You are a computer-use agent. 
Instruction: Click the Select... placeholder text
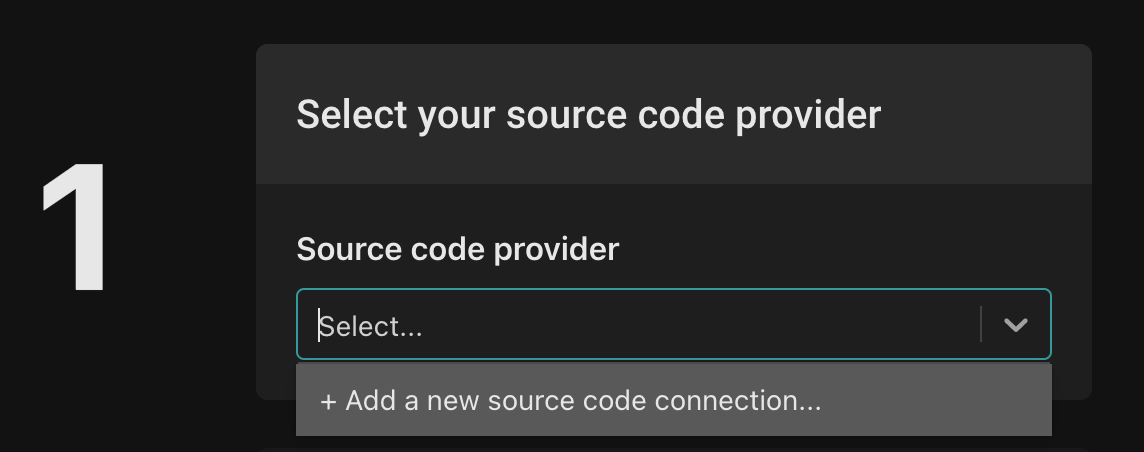tap(371, 326)
